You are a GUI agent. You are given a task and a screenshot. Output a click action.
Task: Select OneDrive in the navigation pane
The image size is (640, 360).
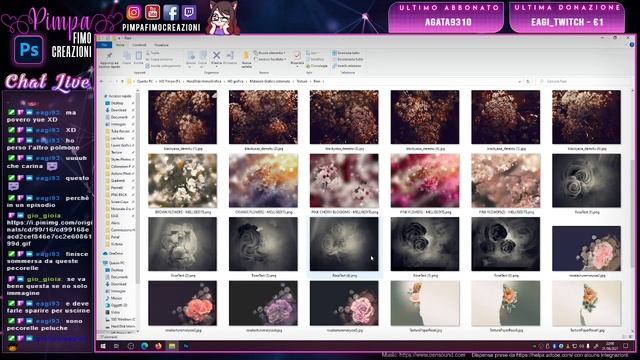[114, 253]
